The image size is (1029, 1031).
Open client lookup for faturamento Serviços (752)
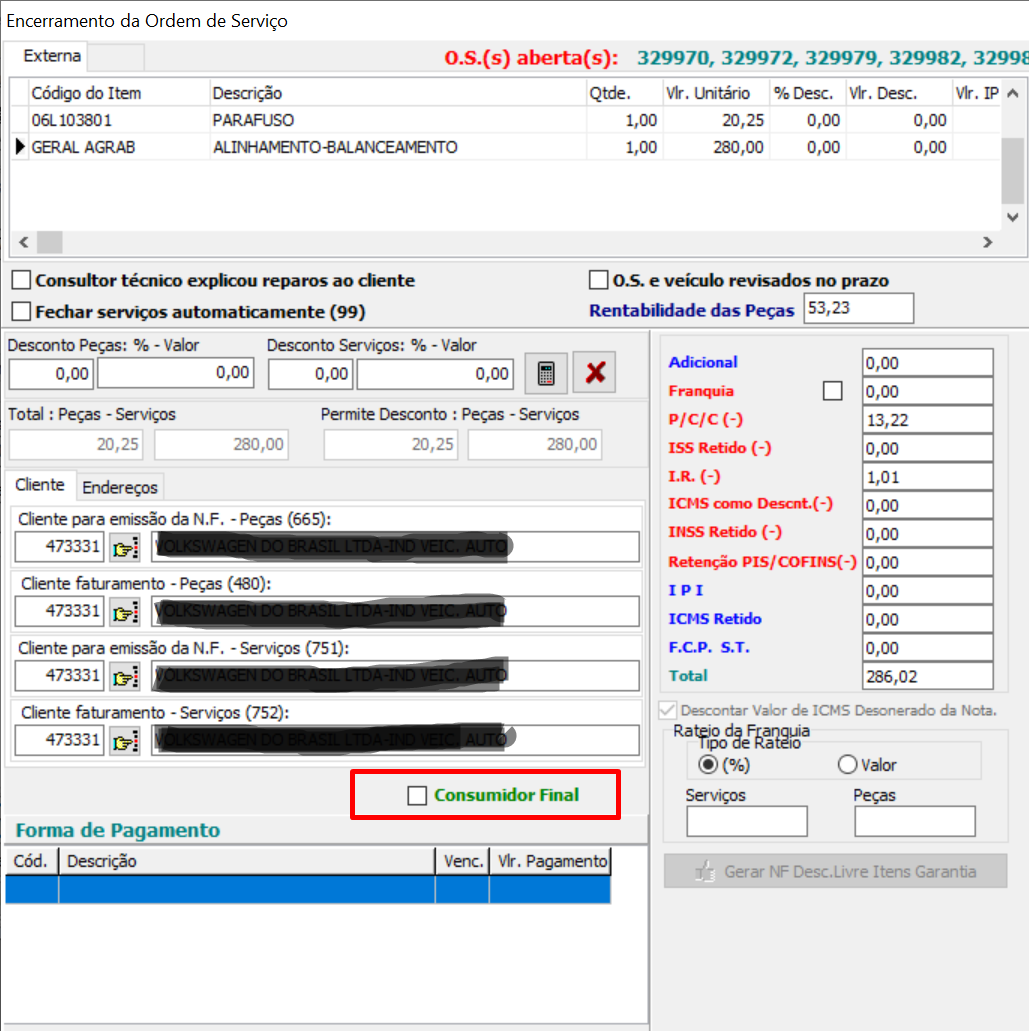(x=125, y=740)
